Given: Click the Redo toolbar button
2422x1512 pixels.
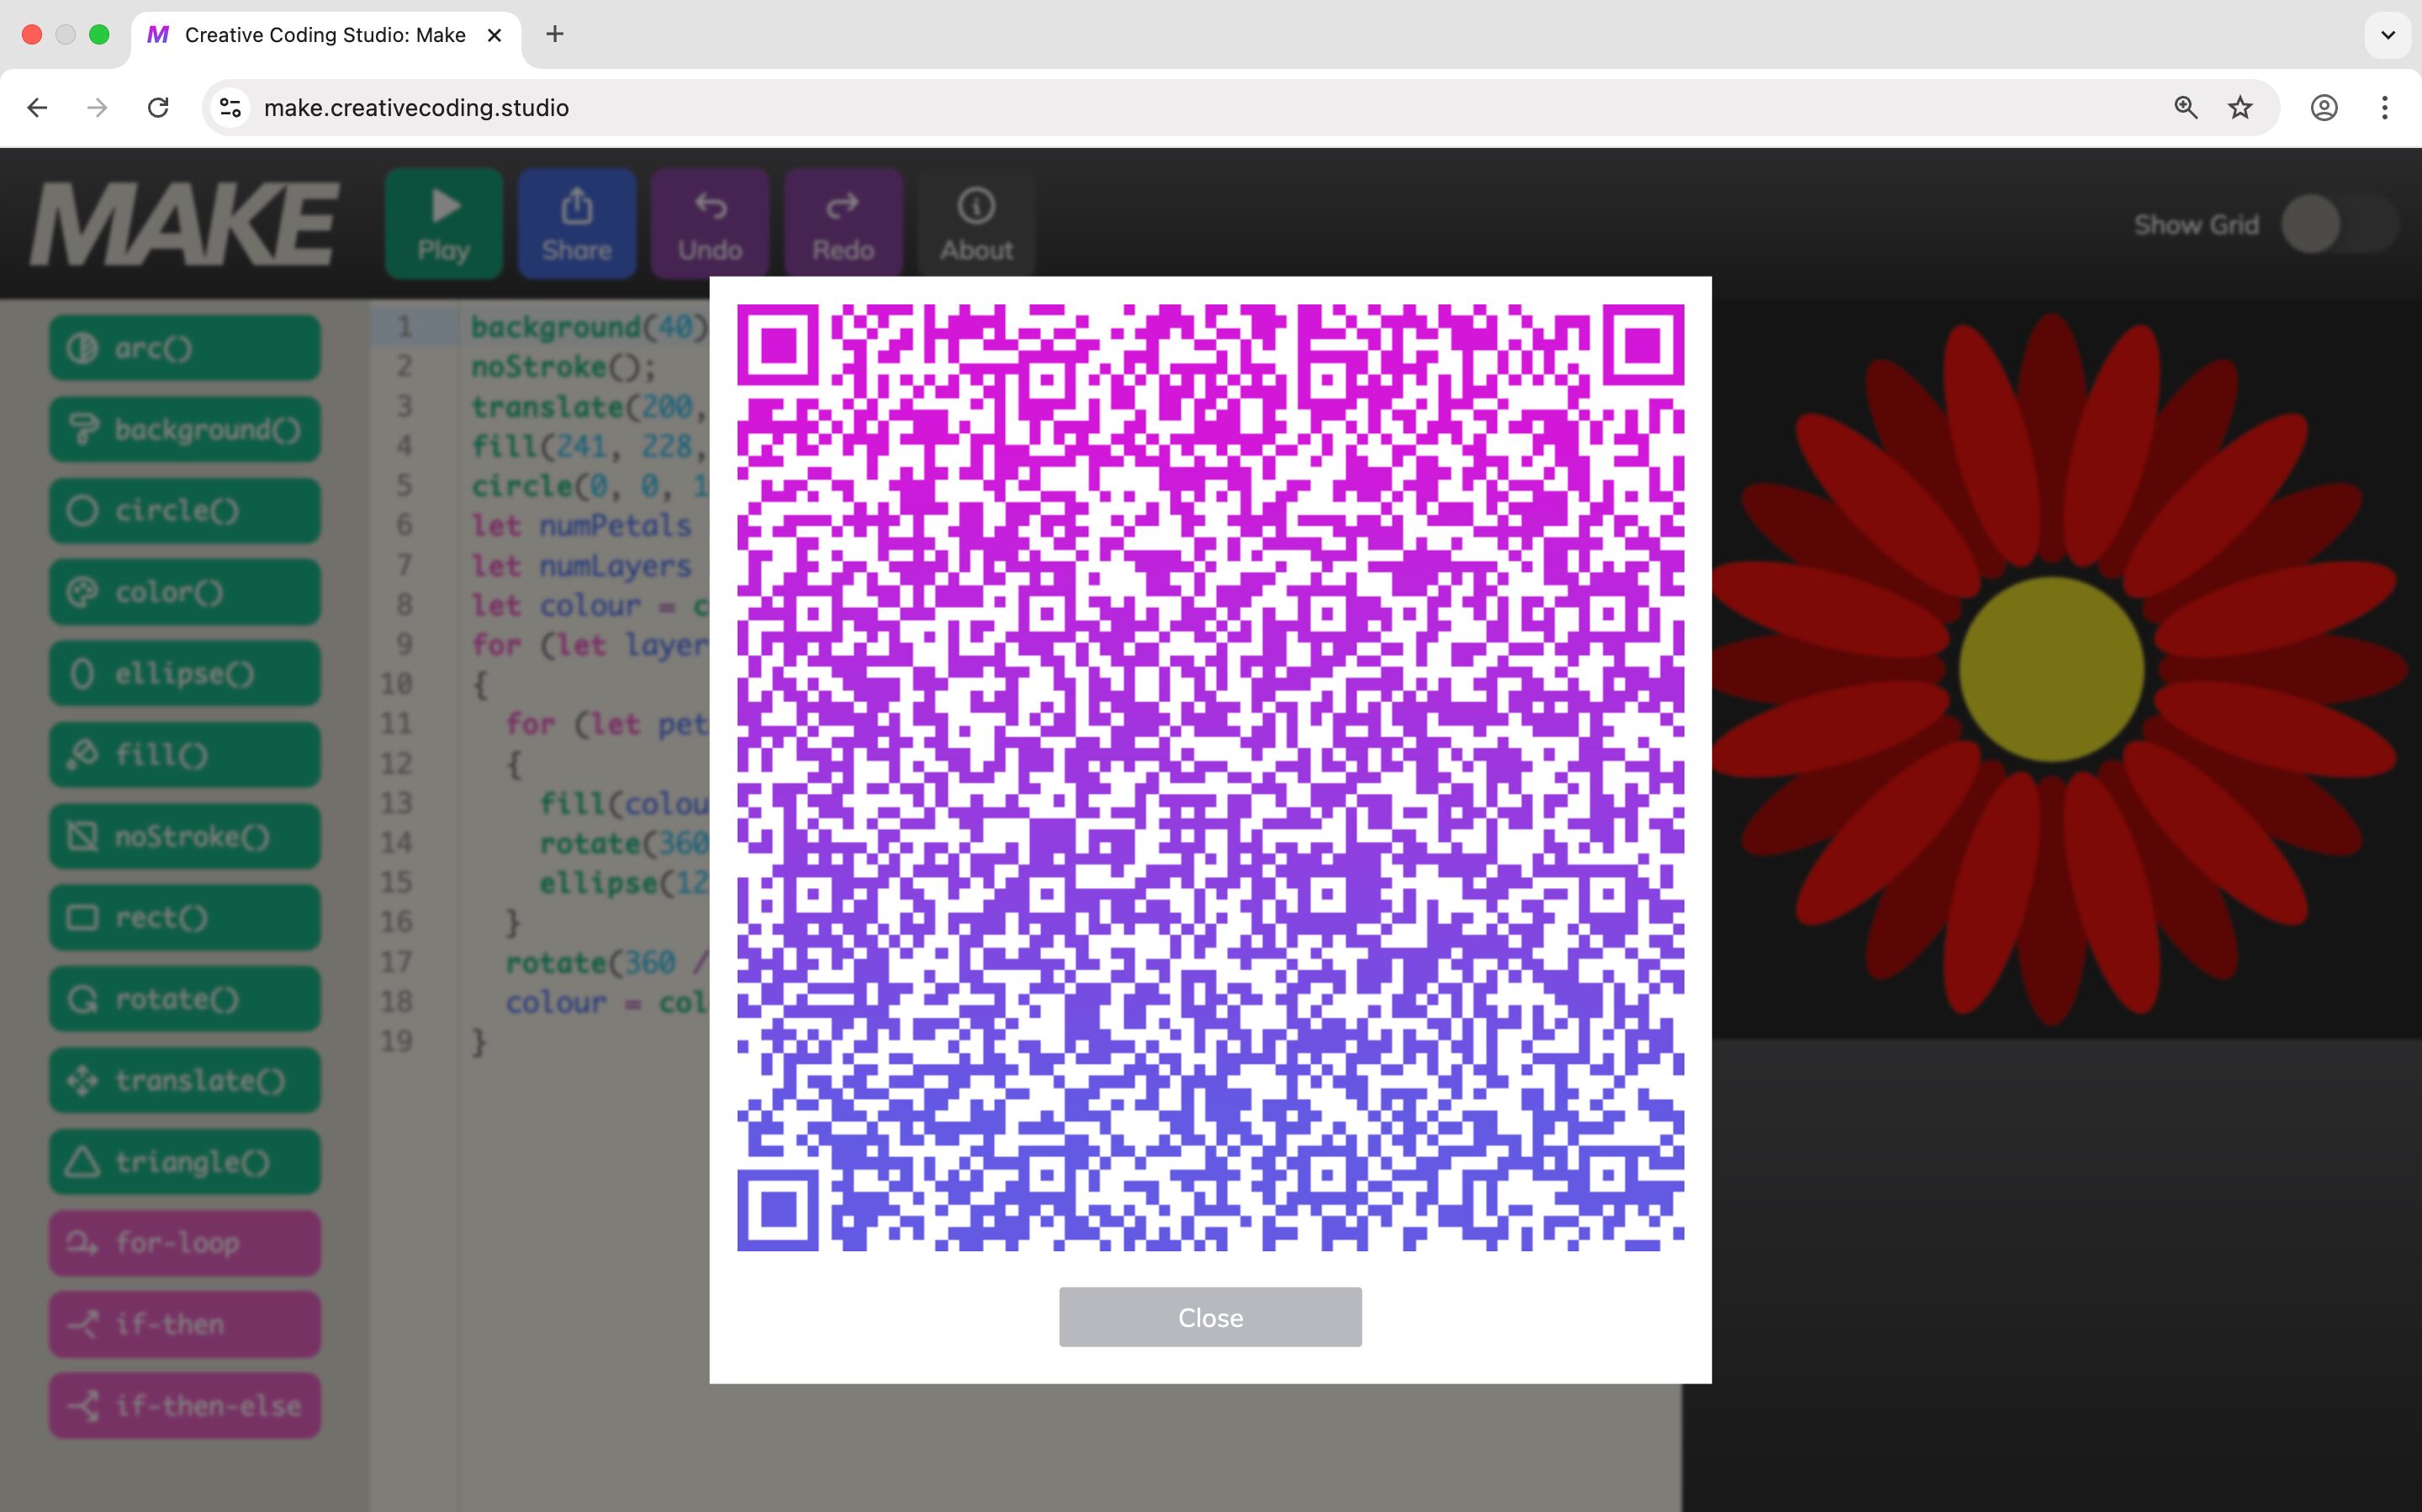Looking at the screenshot, I should point(843,224).
